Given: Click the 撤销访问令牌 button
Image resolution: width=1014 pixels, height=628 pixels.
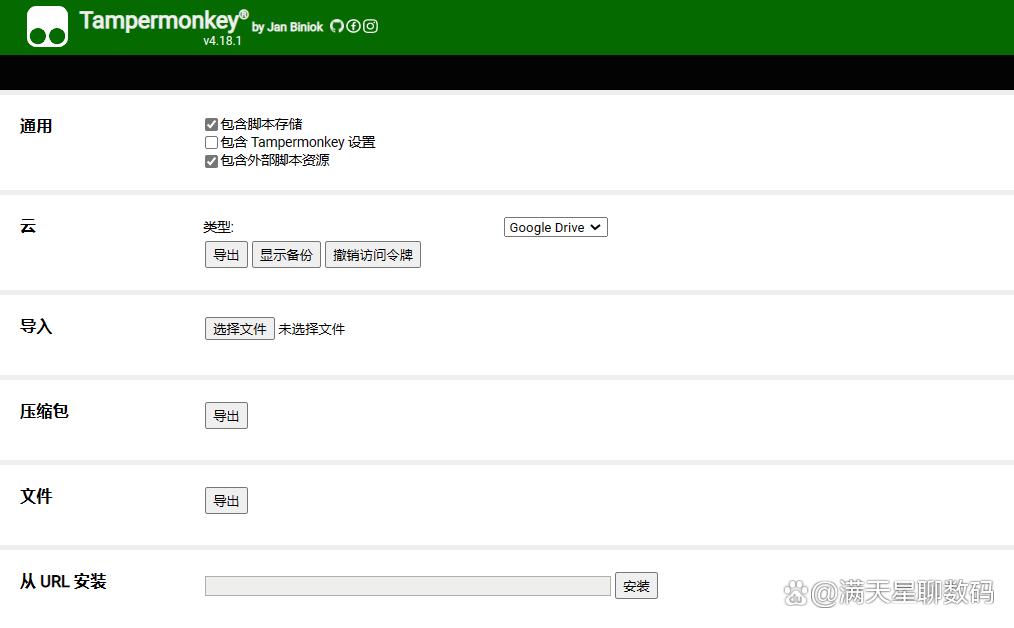Looking at the screenshot, I should click(372, 255).
